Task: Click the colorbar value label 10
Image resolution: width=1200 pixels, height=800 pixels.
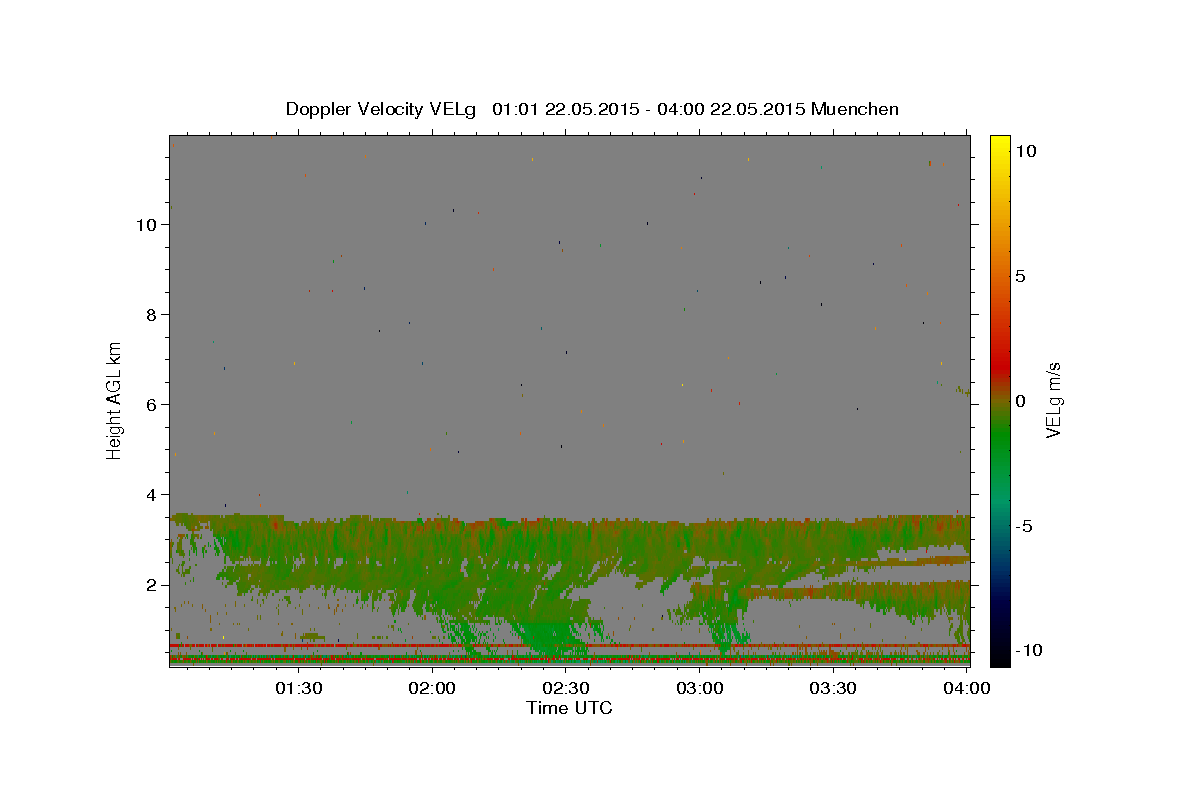Action: (x=1025, y=150)
